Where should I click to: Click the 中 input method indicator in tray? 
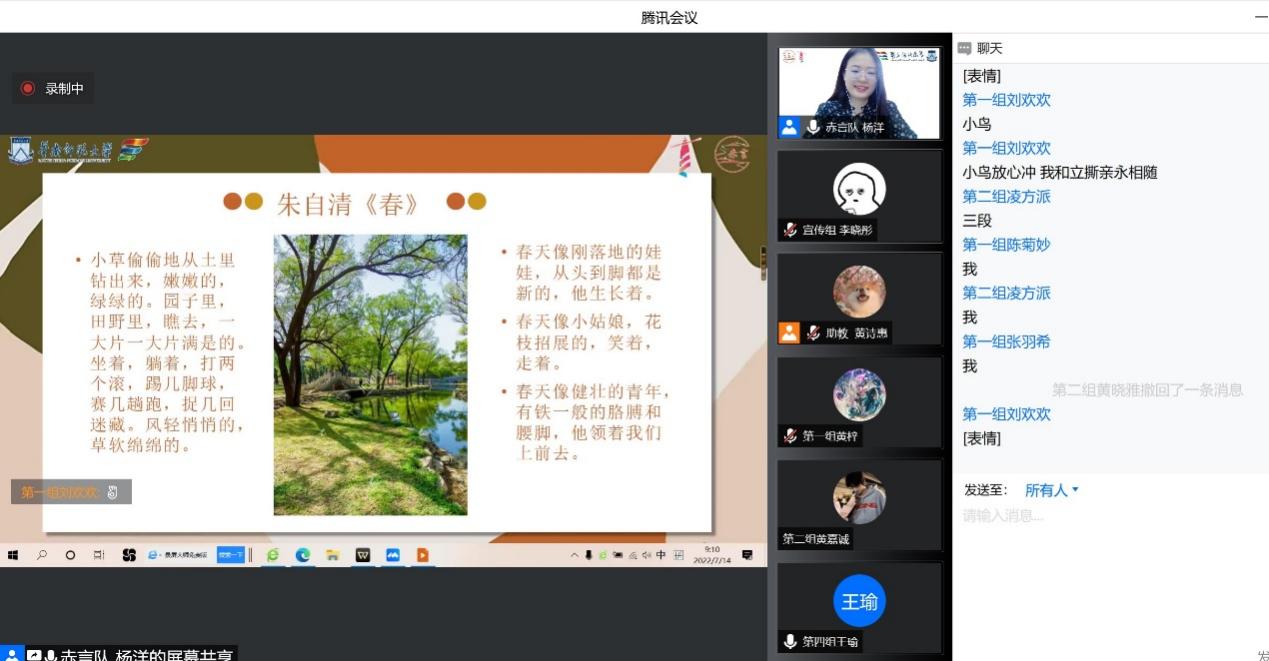click(661, 555)
